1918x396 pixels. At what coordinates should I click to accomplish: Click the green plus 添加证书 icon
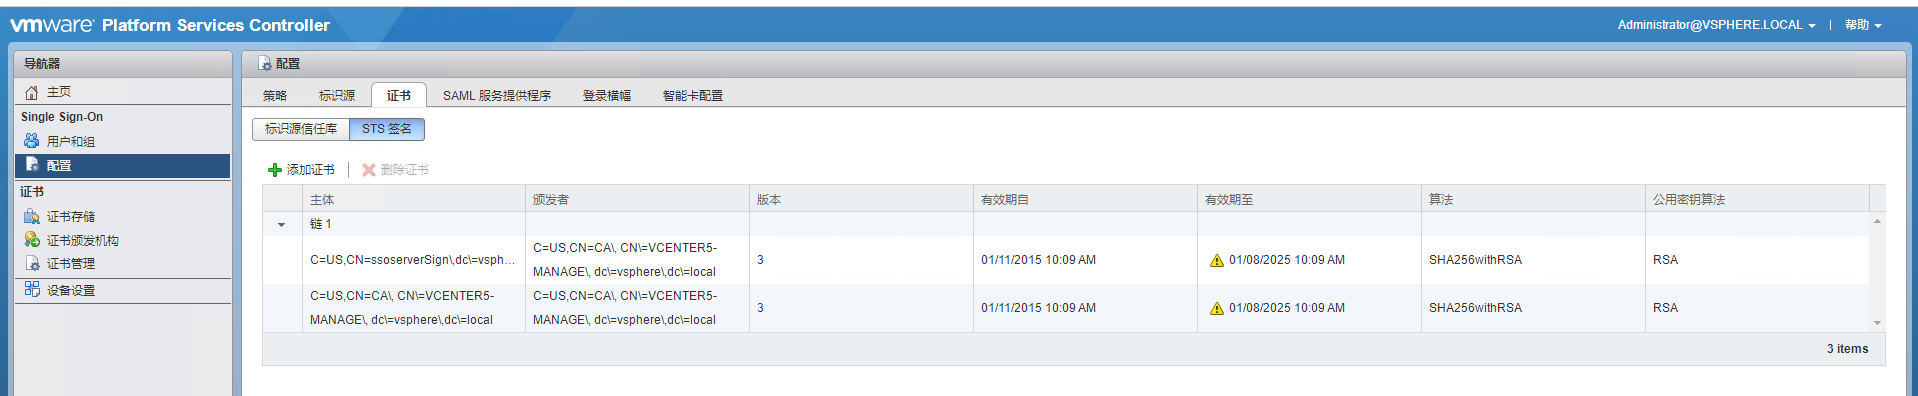point(275,170)
